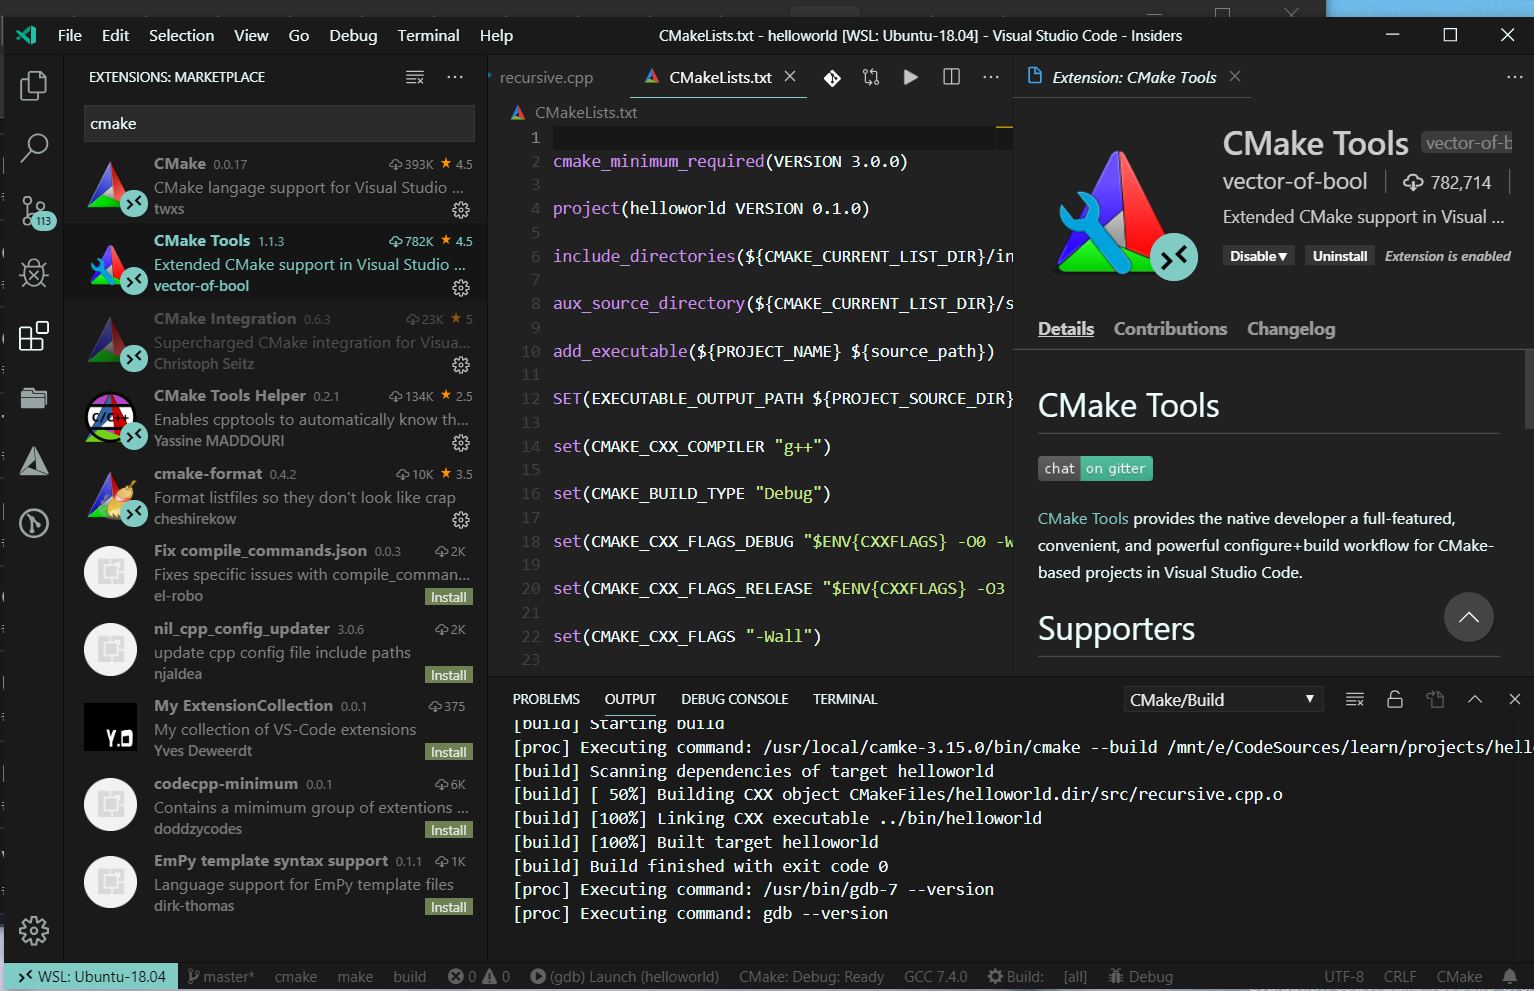Change the CRLF line ending setting
The width and height of the screenshot is (1534, 991).
coord(1399,977)
